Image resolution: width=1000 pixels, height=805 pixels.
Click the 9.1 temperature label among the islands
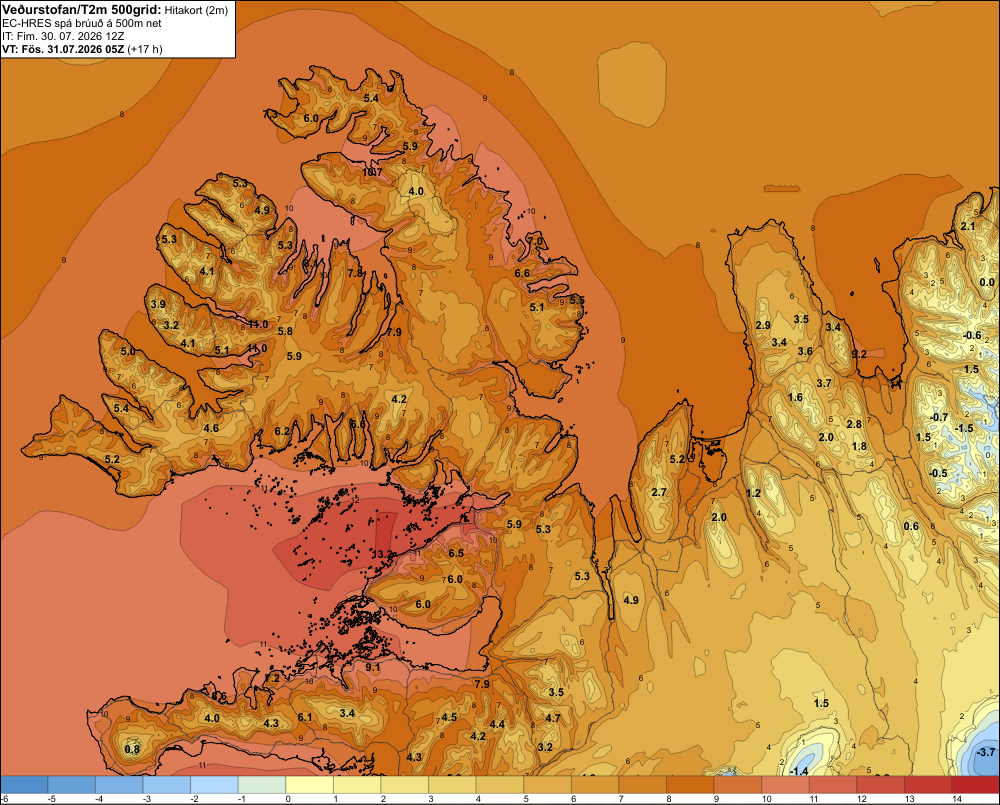[x=372, y=667]
